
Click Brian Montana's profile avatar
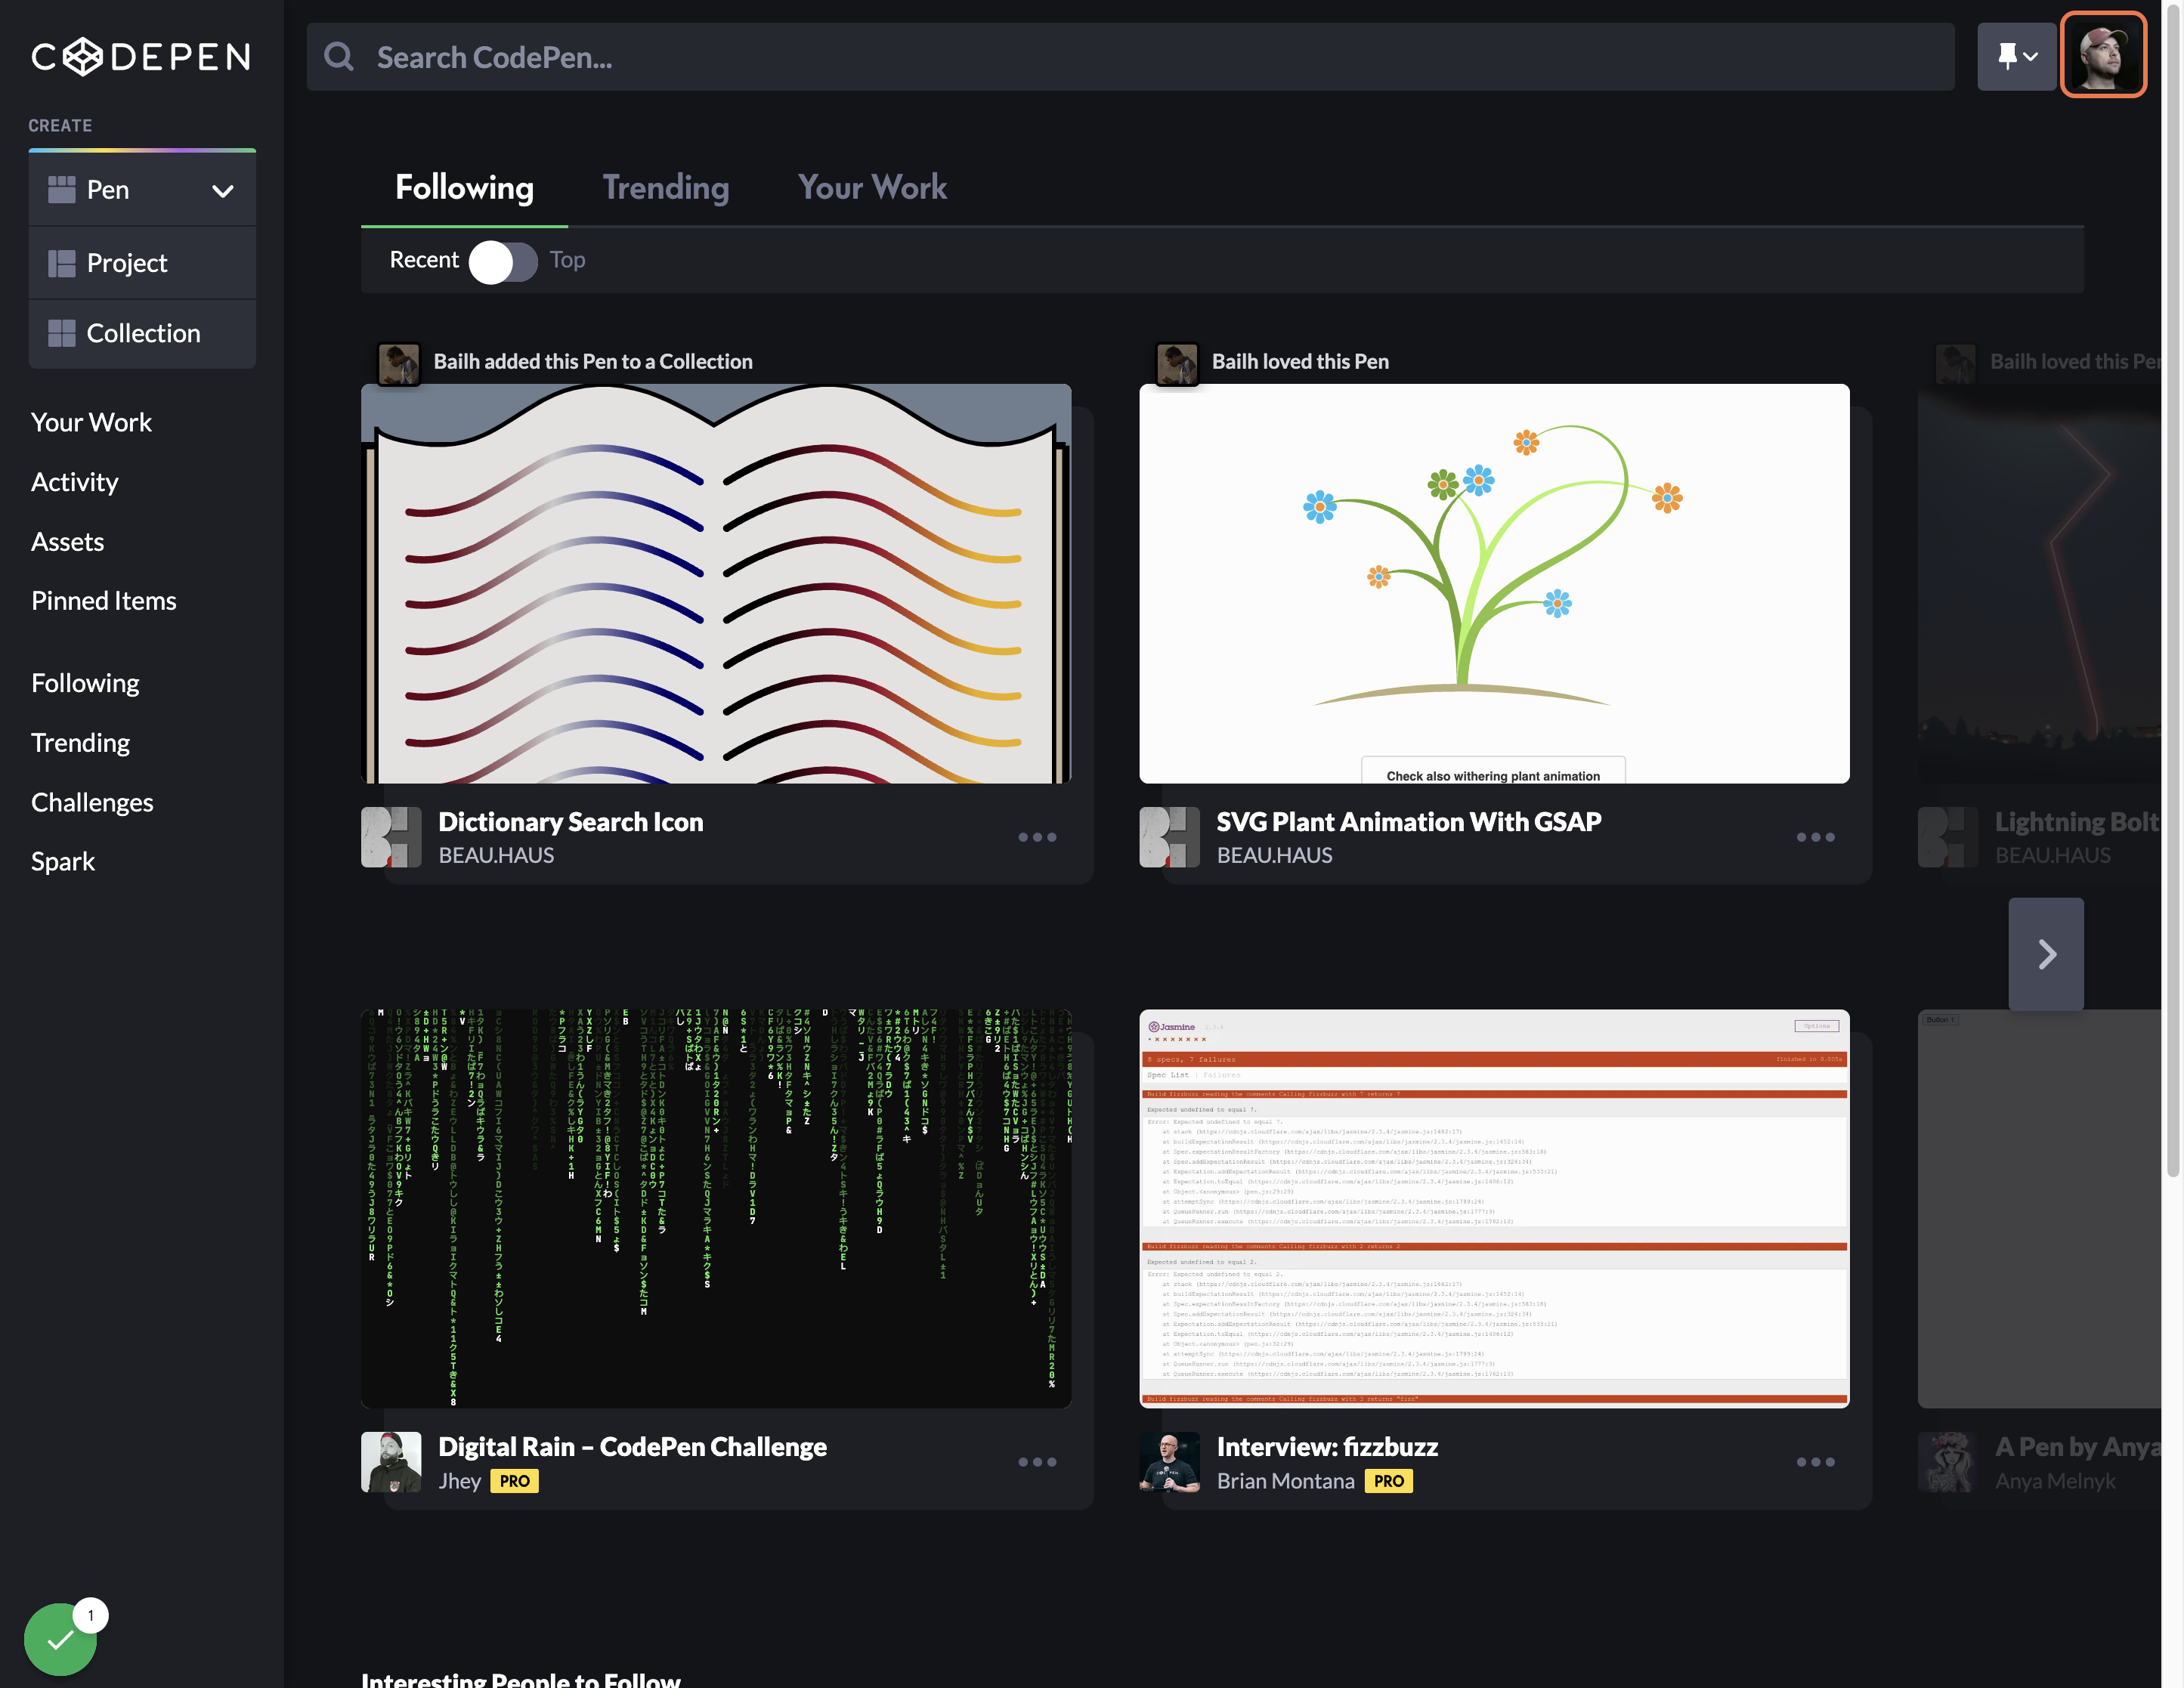[1169, 1462]
